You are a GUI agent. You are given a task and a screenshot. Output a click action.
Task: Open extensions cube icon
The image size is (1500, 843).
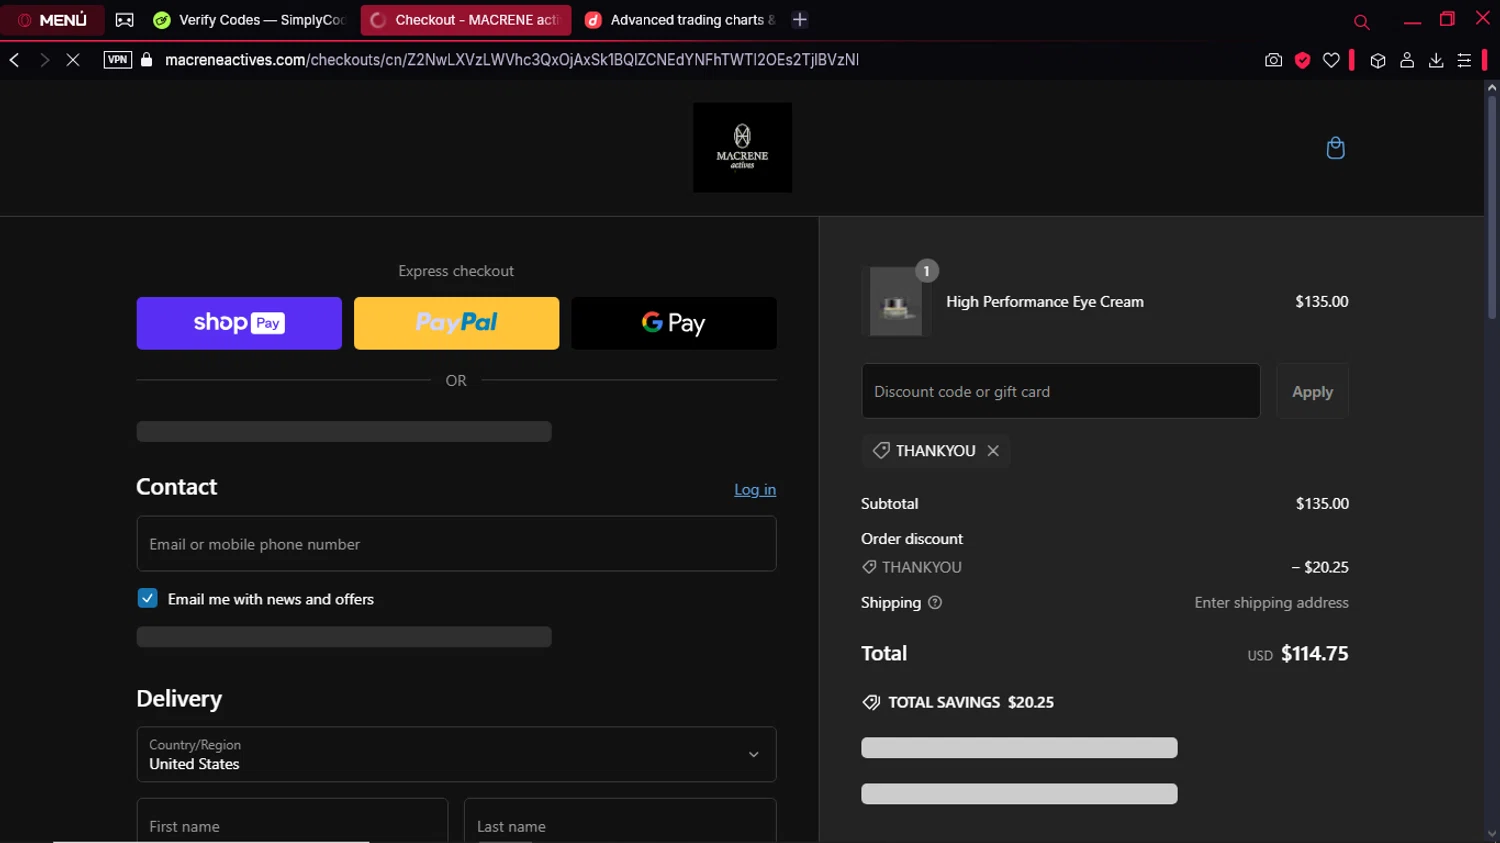click(1378, 60)
